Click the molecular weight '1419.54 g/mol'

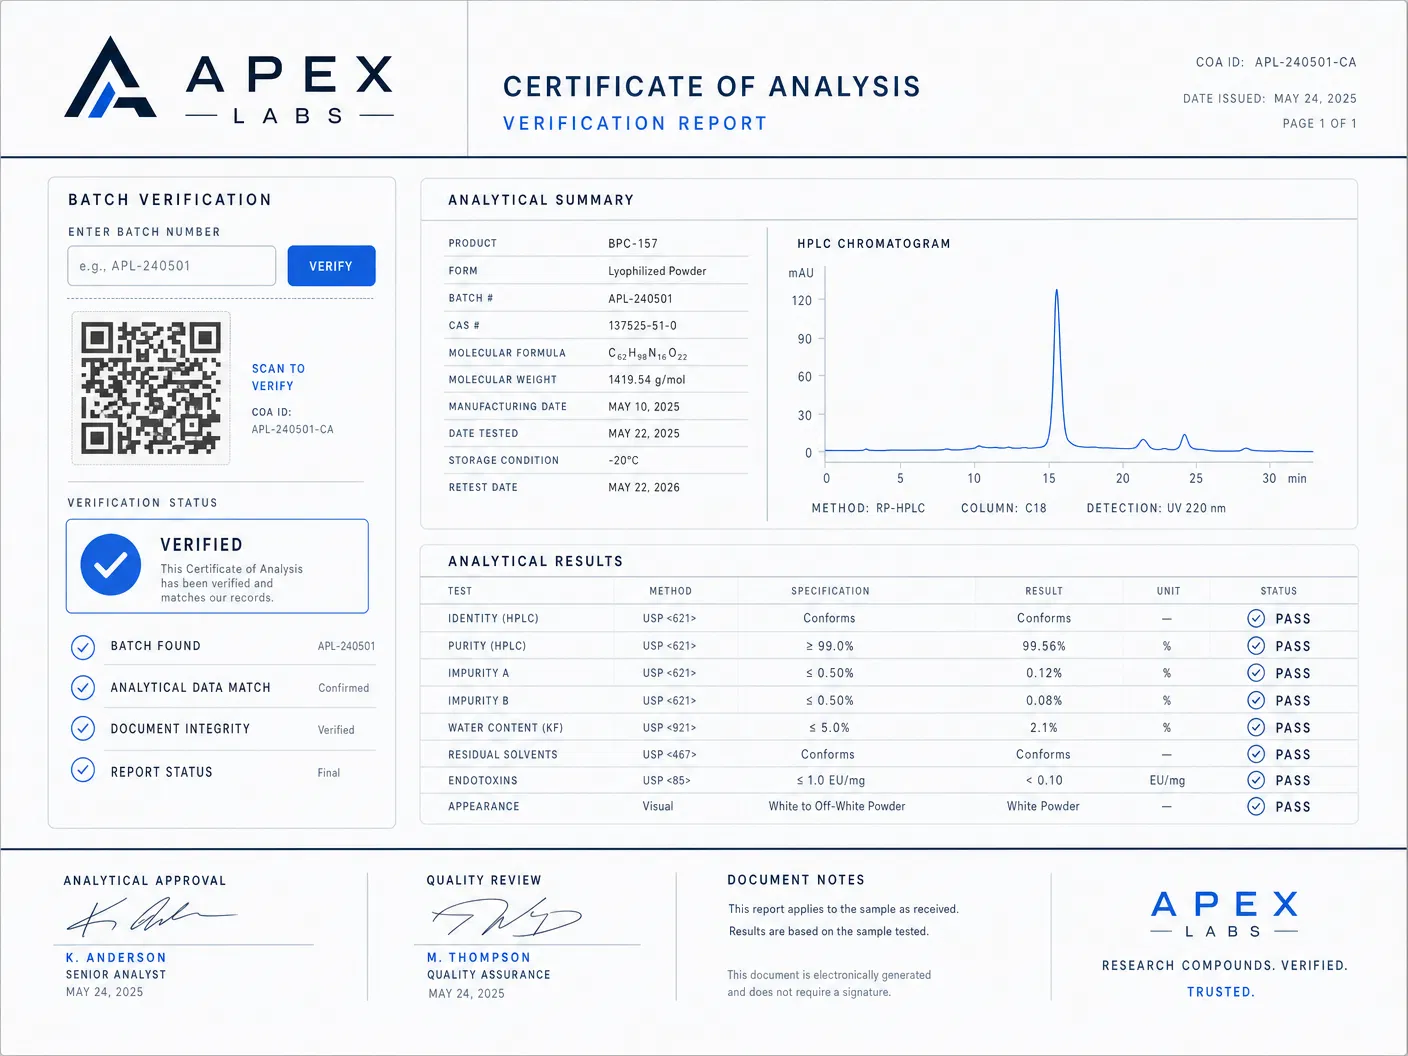tap(647, 380)
